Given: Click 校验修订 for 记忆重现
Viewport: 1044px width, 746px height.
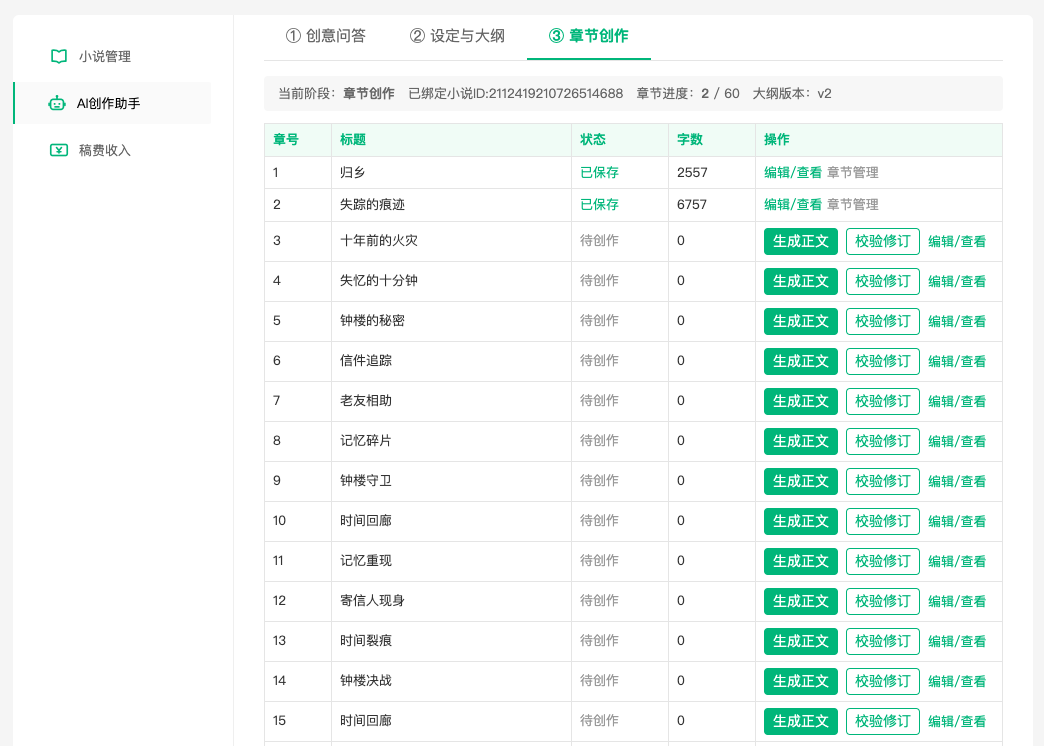Looking at the screenshot, I should (882, 561).
